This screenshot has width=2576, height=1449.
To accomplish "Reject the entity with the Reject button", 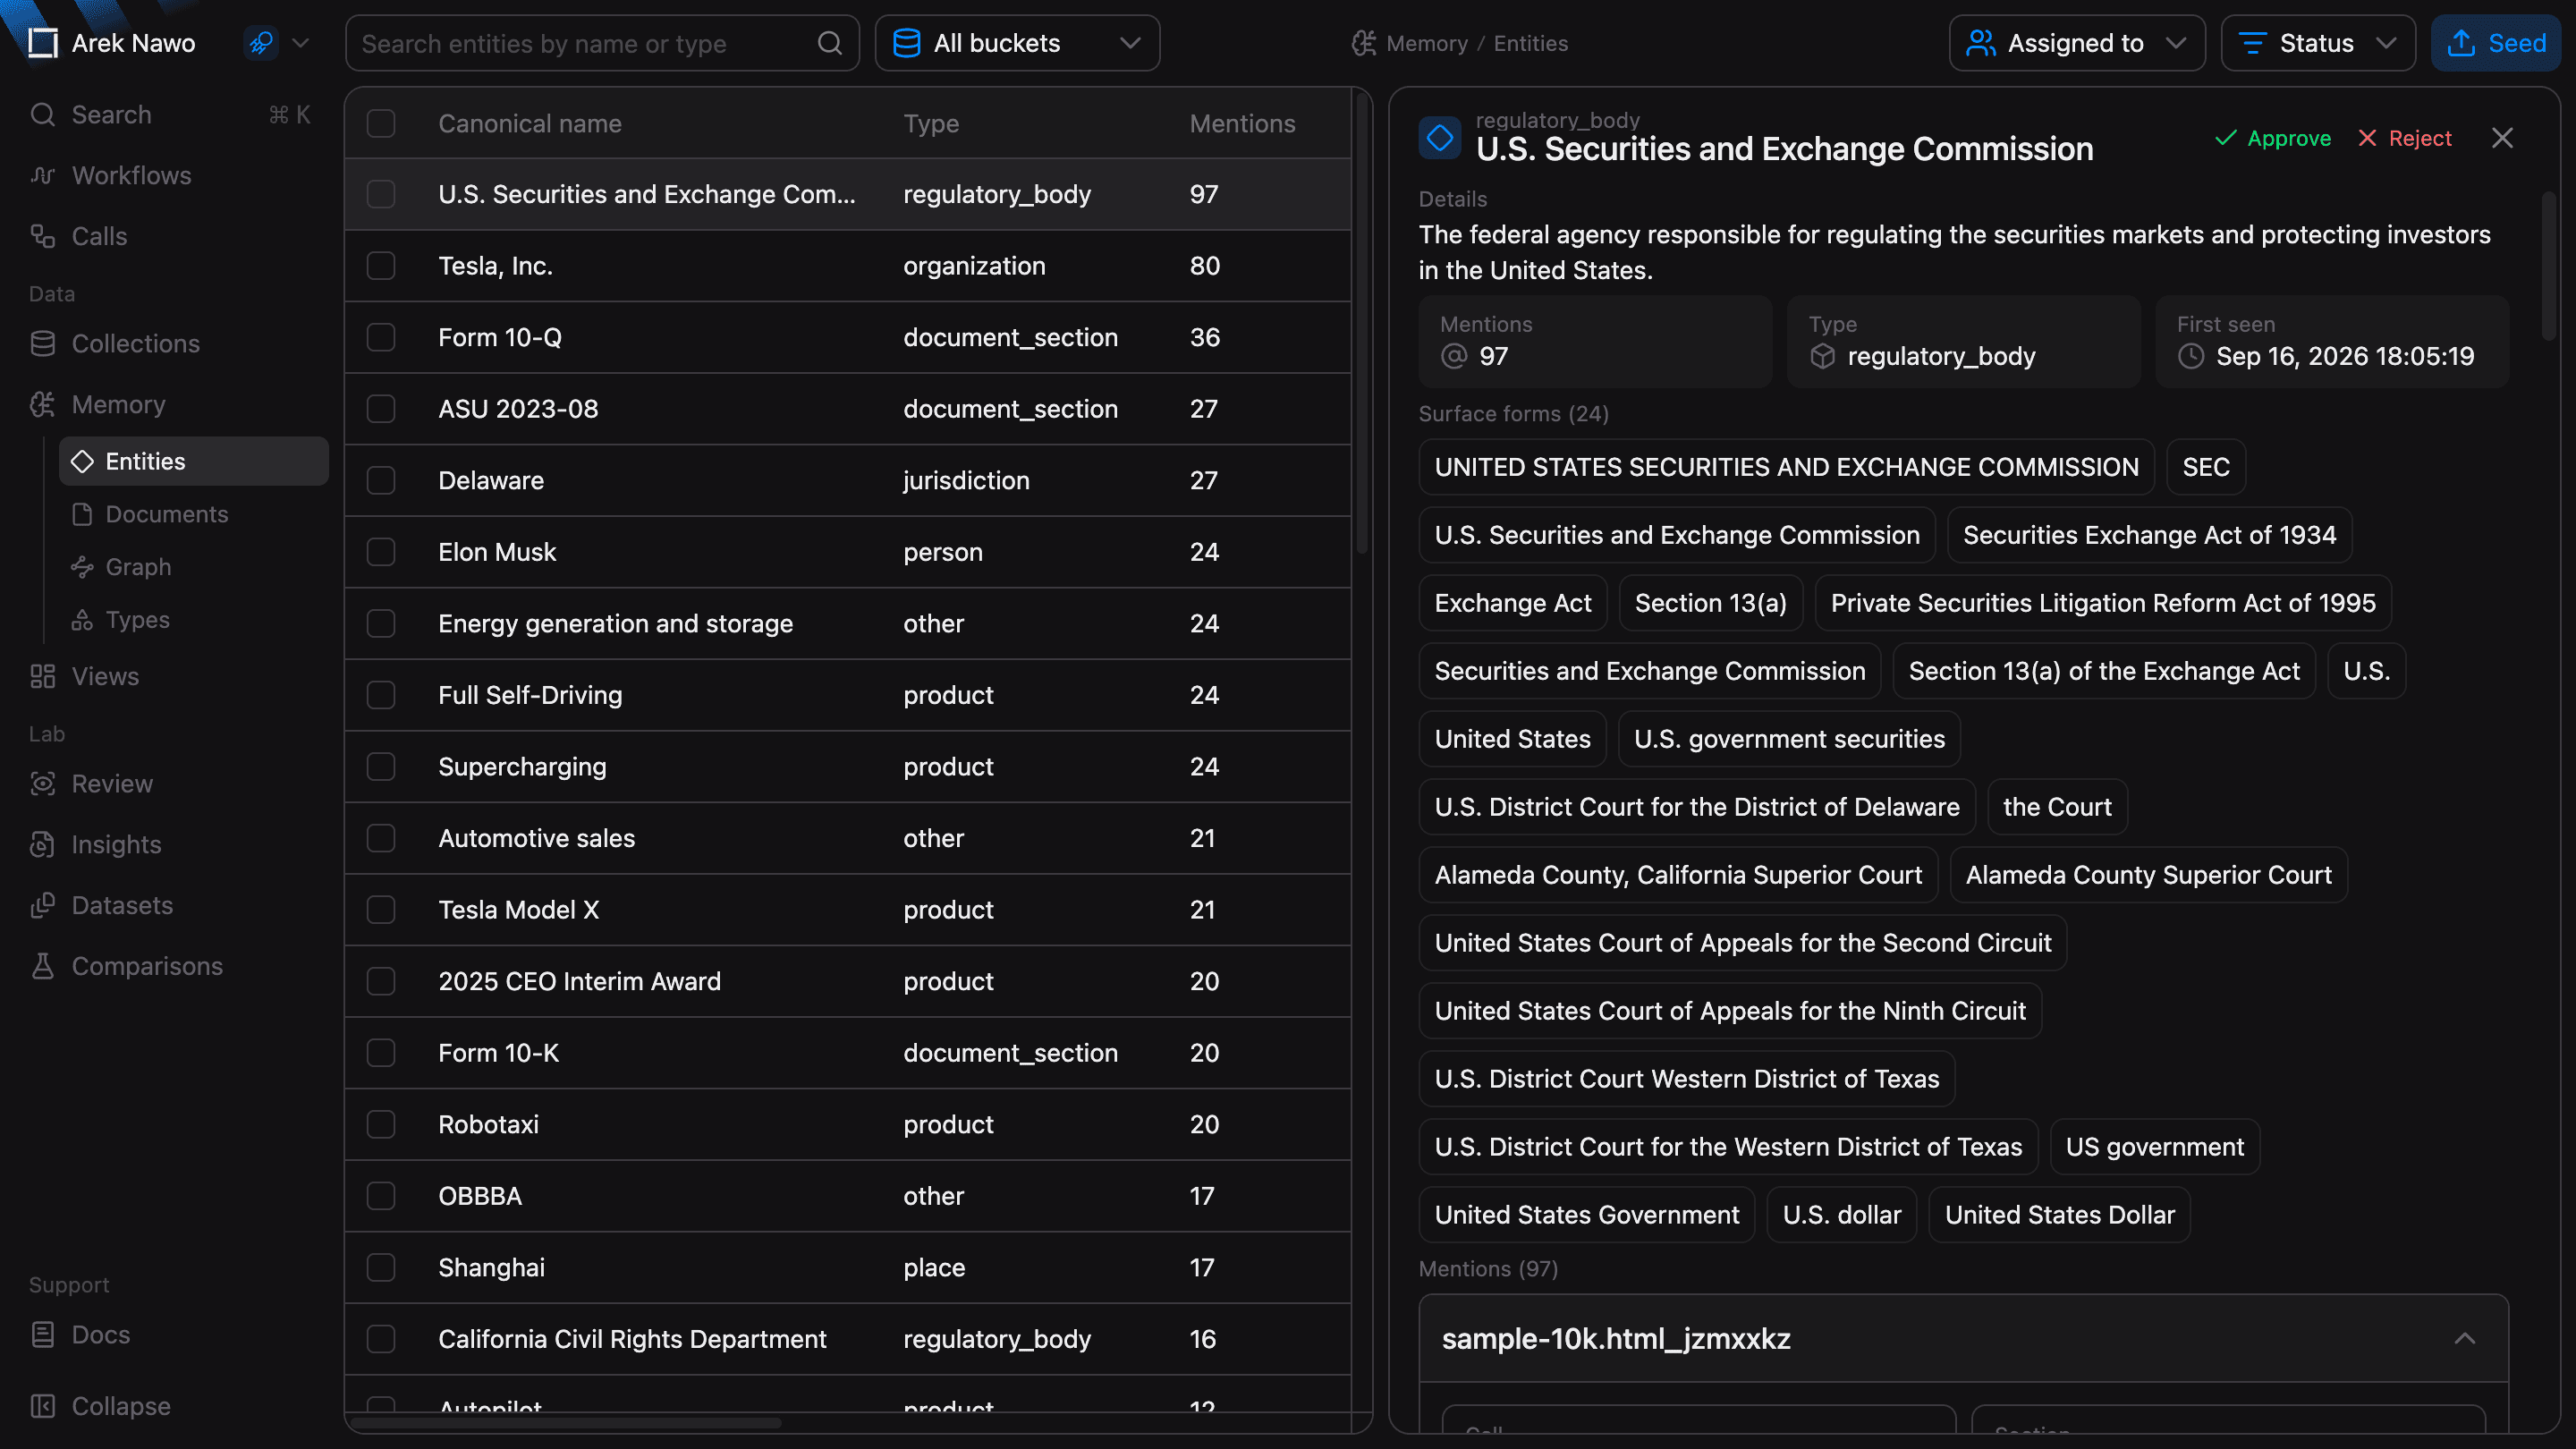I will pyautogui.click(x=2404, y=138).
